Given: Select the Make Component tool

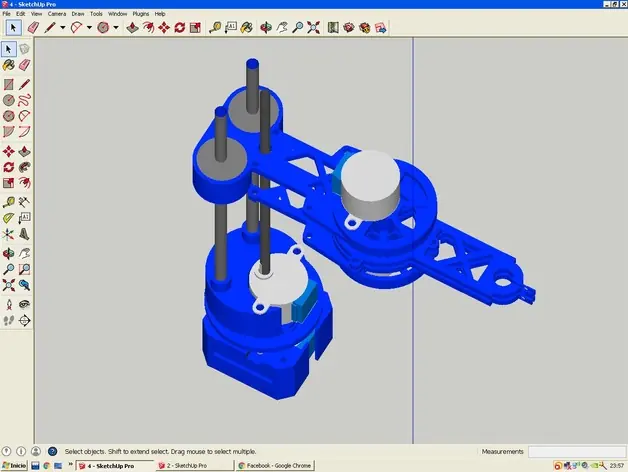Looking at the screenshot, I should (x=24, y=49).
